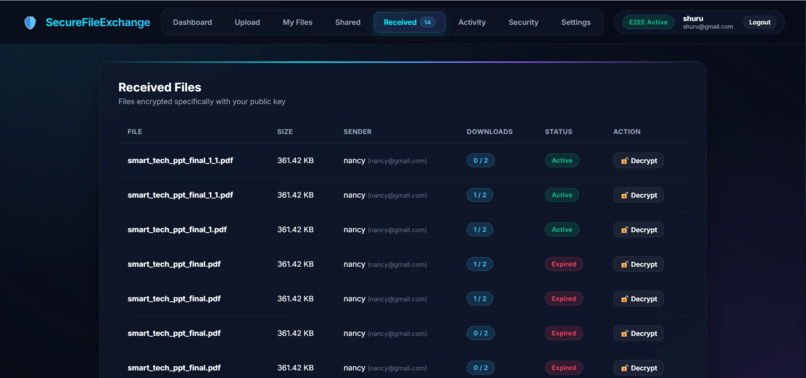The width and height of the screenshot is (806, 378).
Task: Click the Received Files heading
Action: (x=160, y=87)
